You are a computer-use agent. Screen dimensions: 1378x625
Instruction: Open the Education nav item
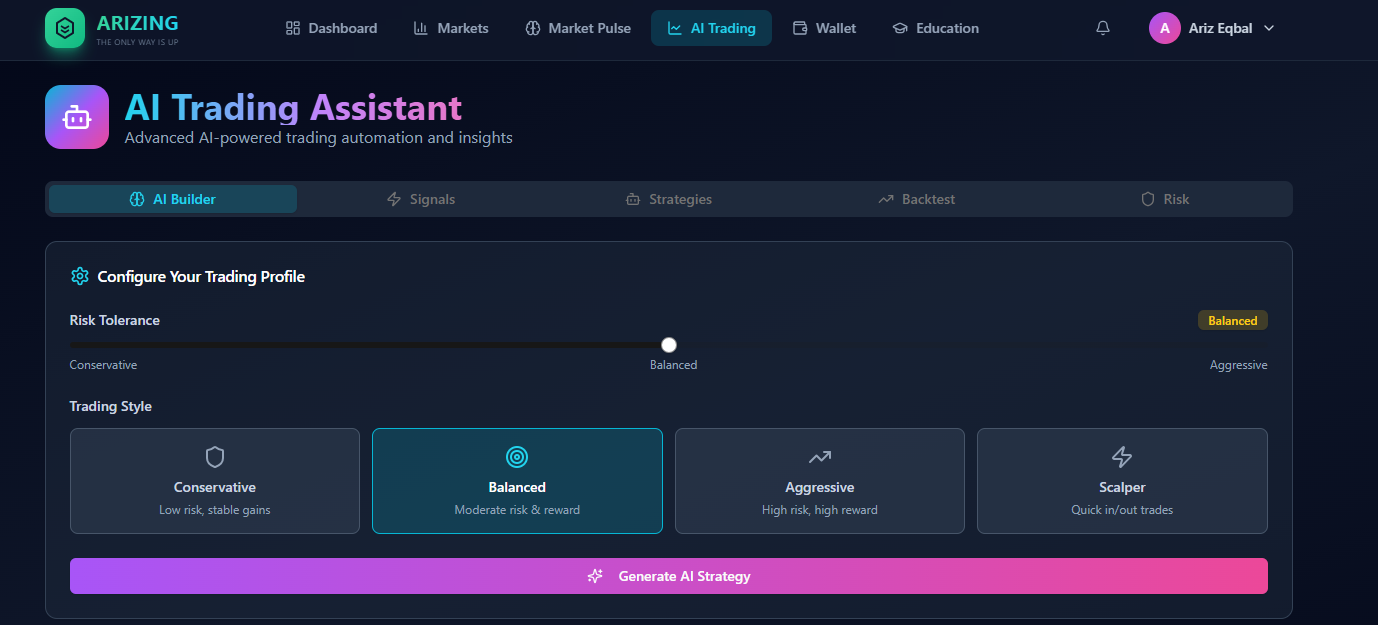pyautogui.click(x=935, y=28)
